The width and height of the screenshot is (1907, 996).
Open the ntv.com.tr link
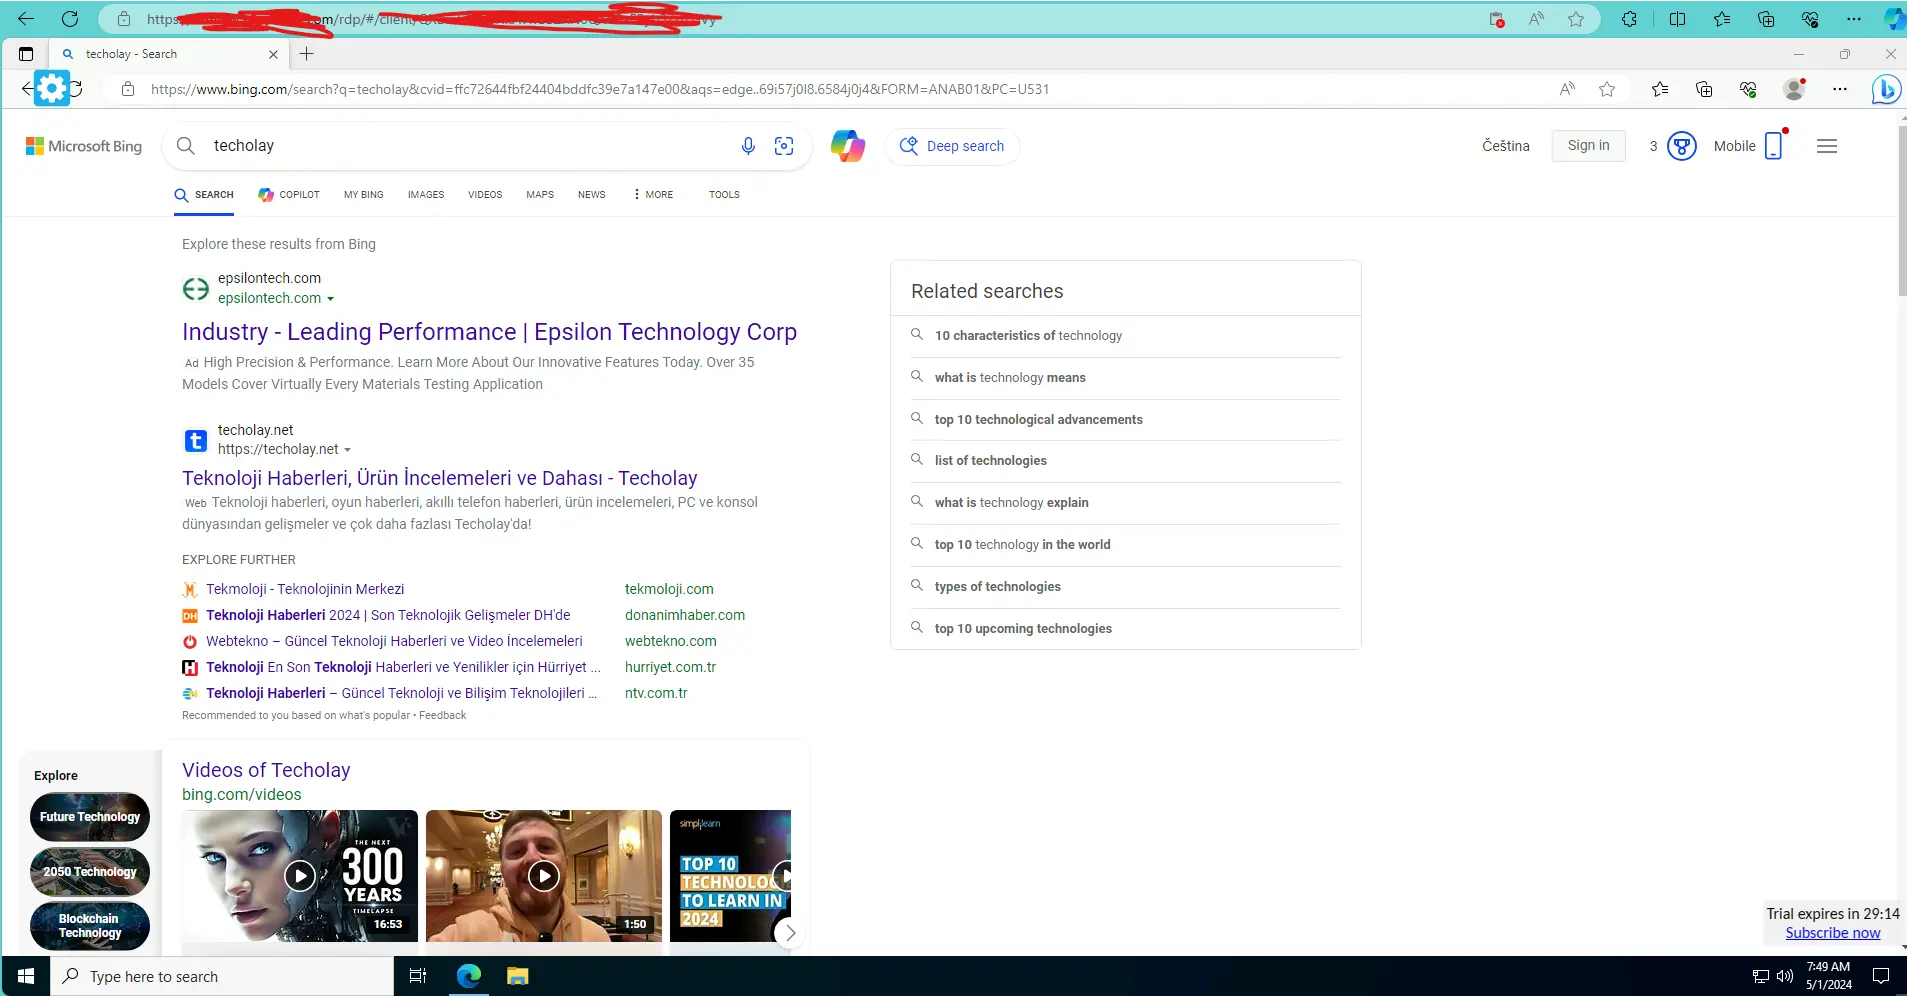pyautogui.click(x=656, y=693)
